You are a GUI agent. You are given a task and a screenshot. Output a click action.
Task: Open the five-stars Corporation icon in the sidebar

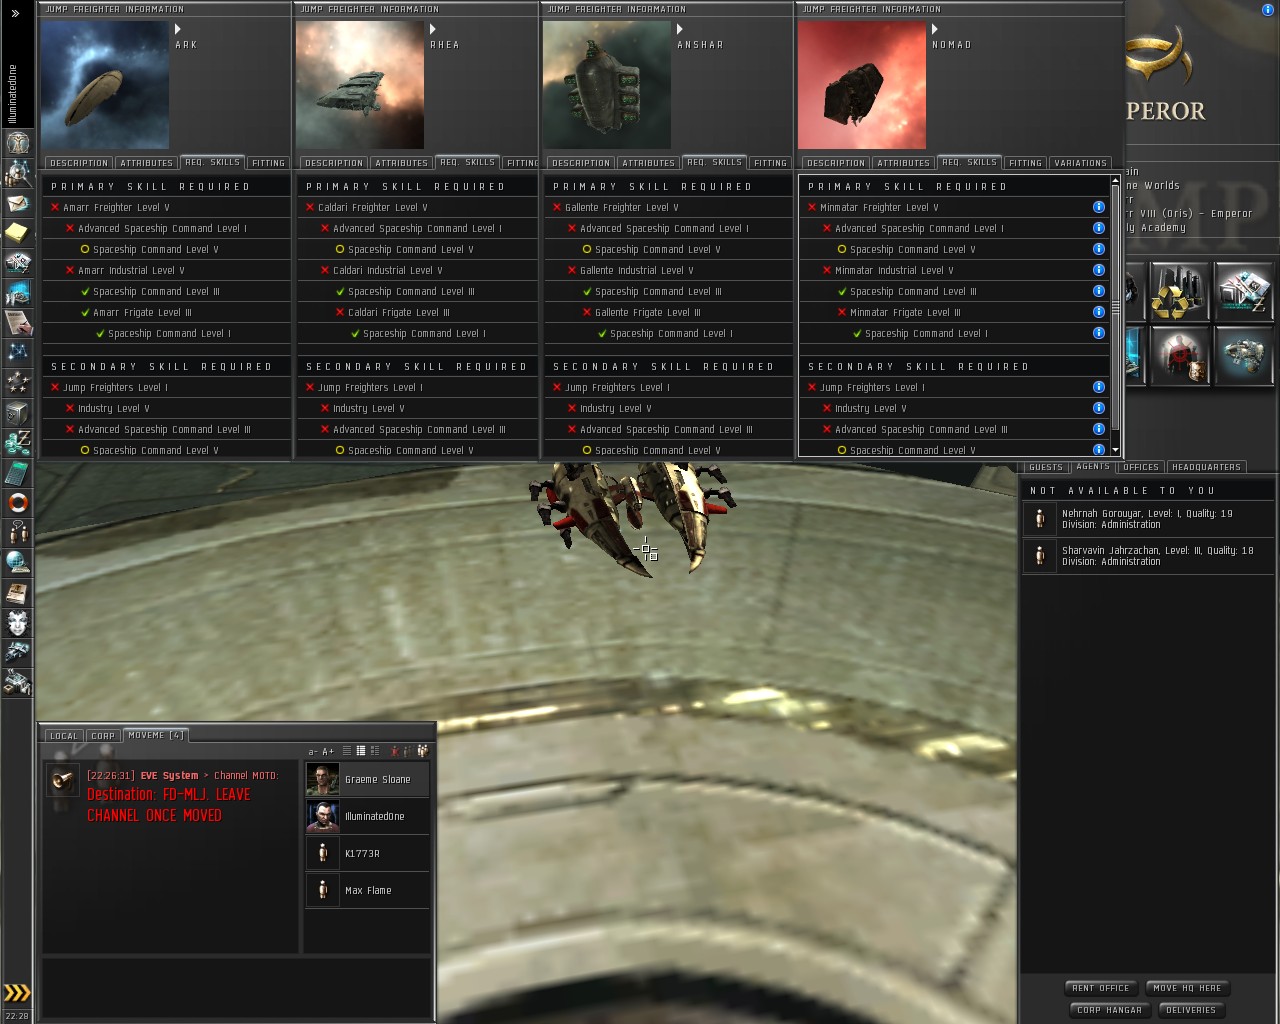click(x=17, y=381)
